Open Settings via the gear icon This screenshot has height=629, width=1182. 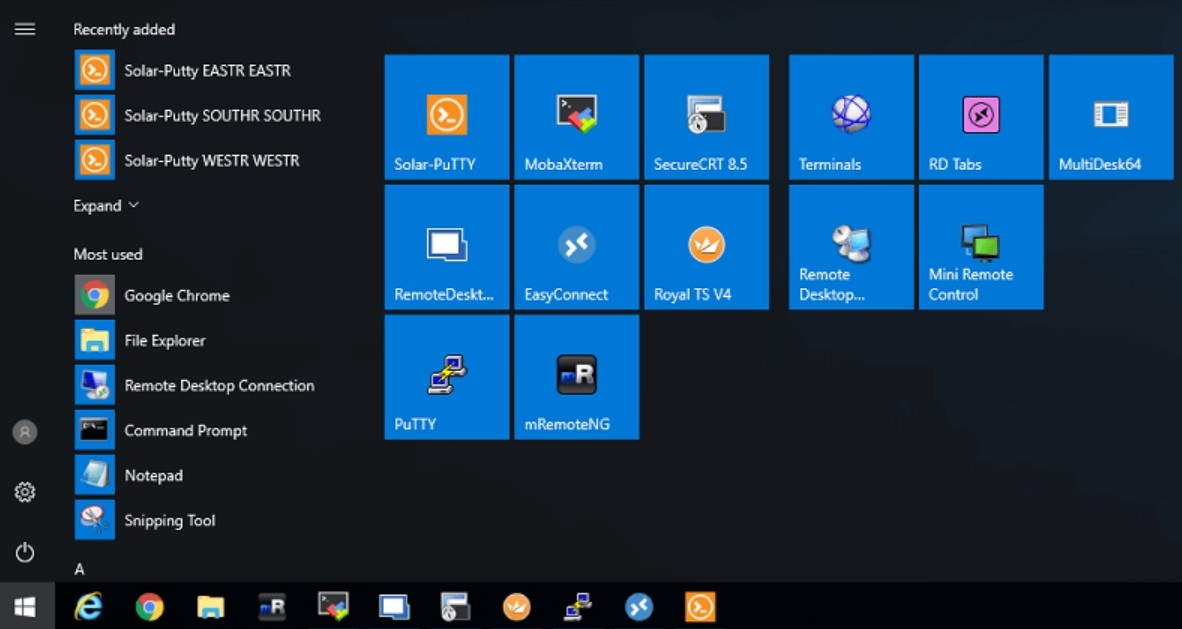click(25, 492)
